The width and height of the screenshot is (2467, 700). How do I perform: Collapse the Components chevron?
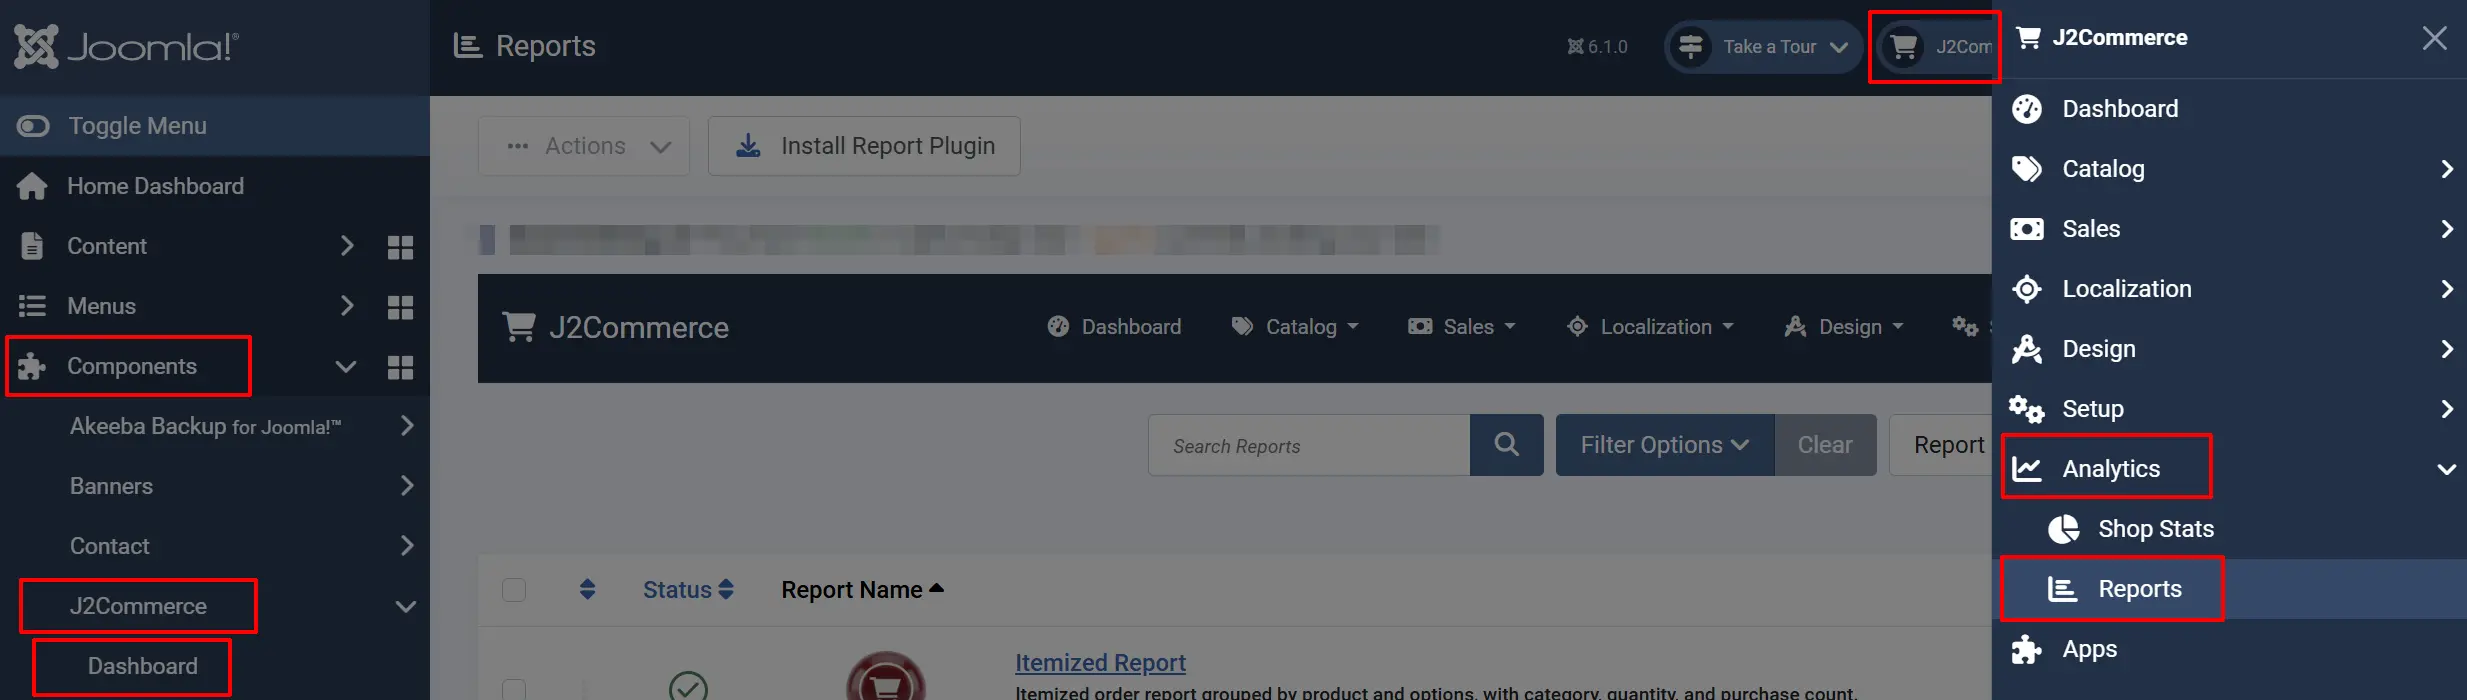[346, 366]
